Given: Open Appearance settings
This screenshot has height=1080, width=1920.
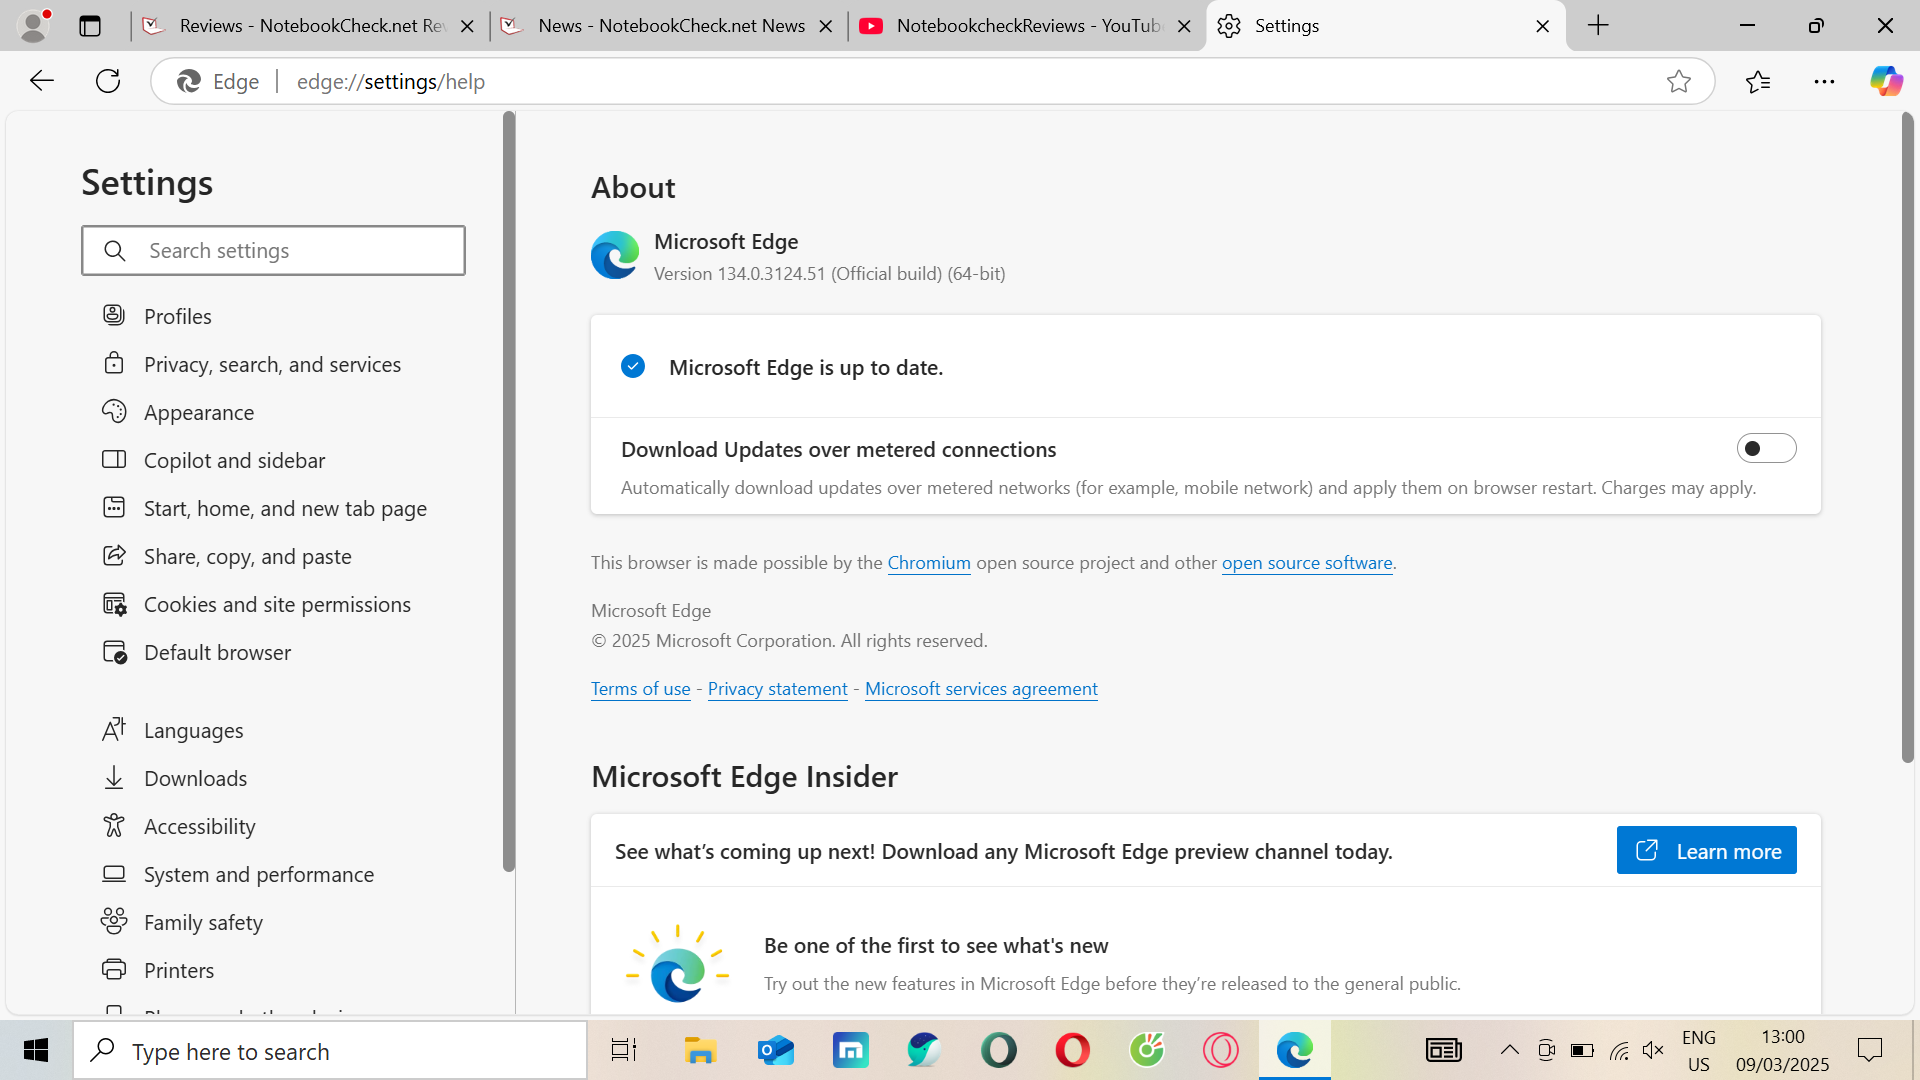Looking at the screenshot, I should (x=199, y=412).
